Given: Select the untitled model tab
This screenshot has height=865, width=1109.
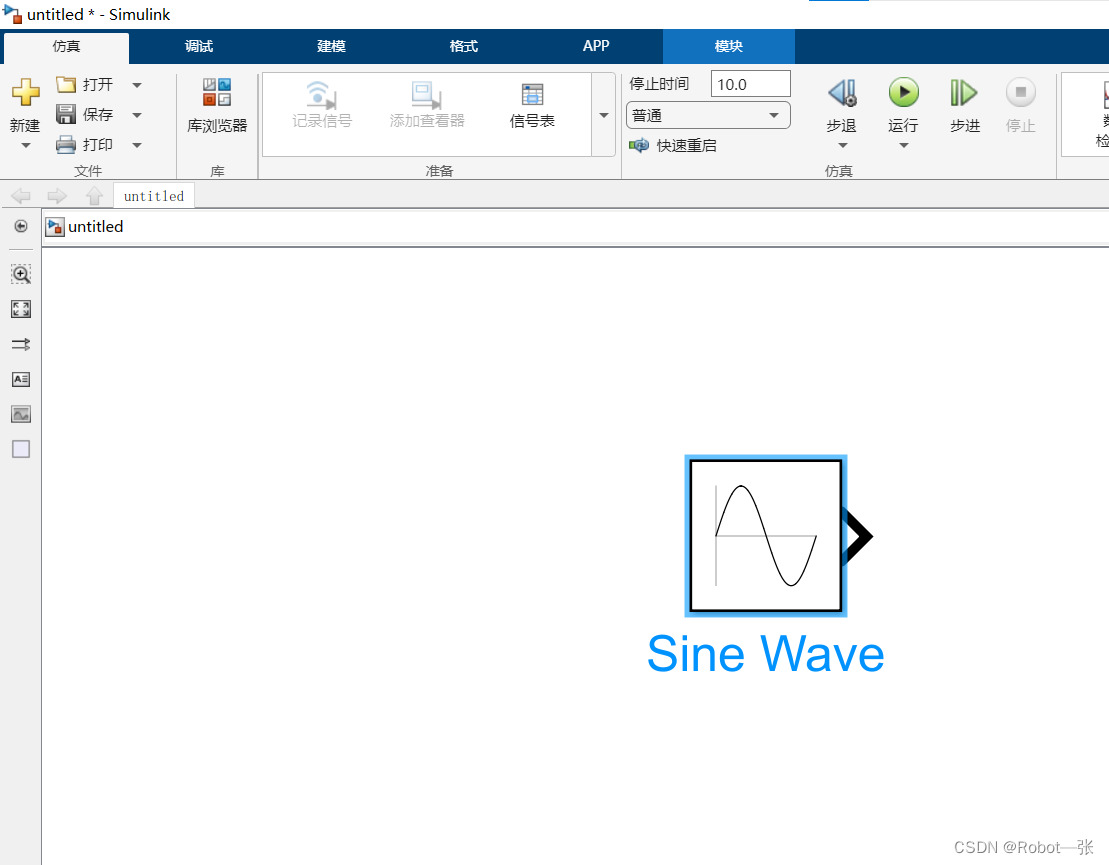Looking at the screenshot, I should coord(153,196).
